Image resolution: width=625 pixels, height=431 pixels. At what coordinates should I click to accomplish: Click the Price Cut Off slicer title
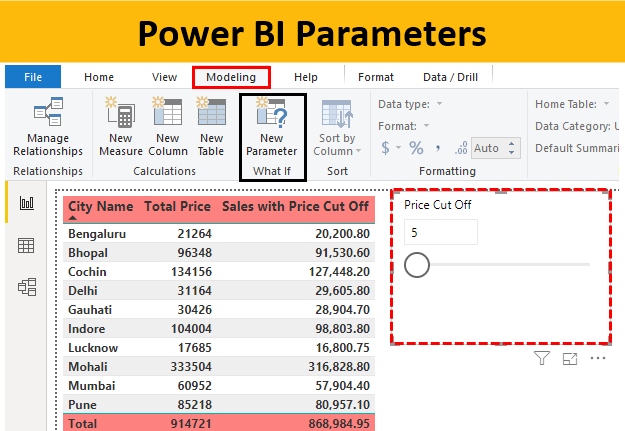coord(438,205)
